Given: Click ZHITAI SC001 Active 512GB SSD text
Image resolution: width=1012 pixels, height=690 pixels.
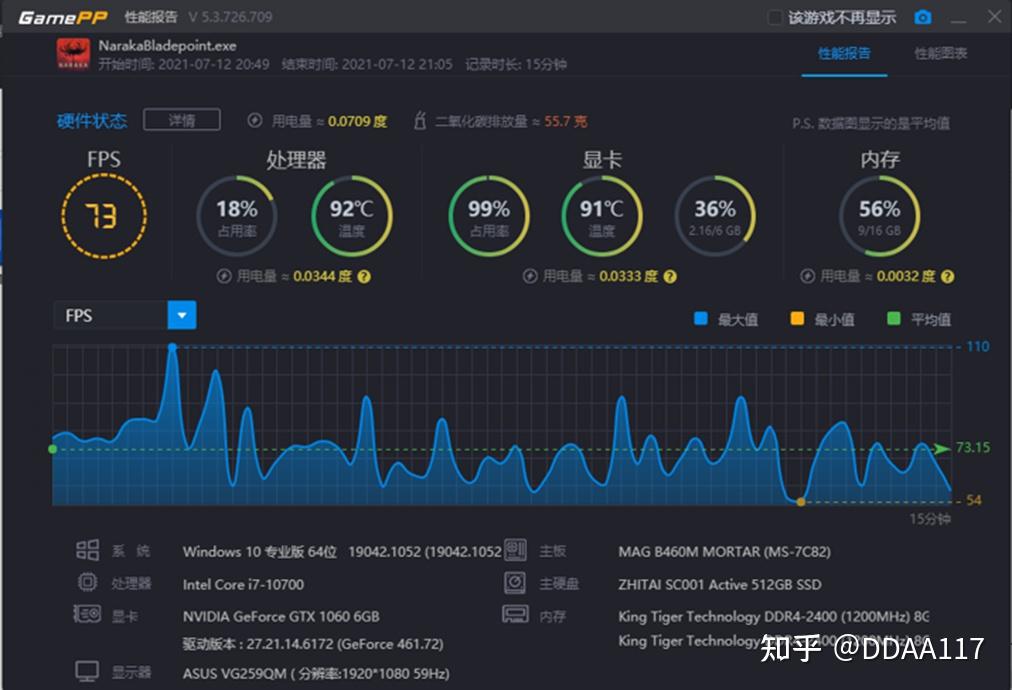Looking at the screenshot, I should coord(720,585).
